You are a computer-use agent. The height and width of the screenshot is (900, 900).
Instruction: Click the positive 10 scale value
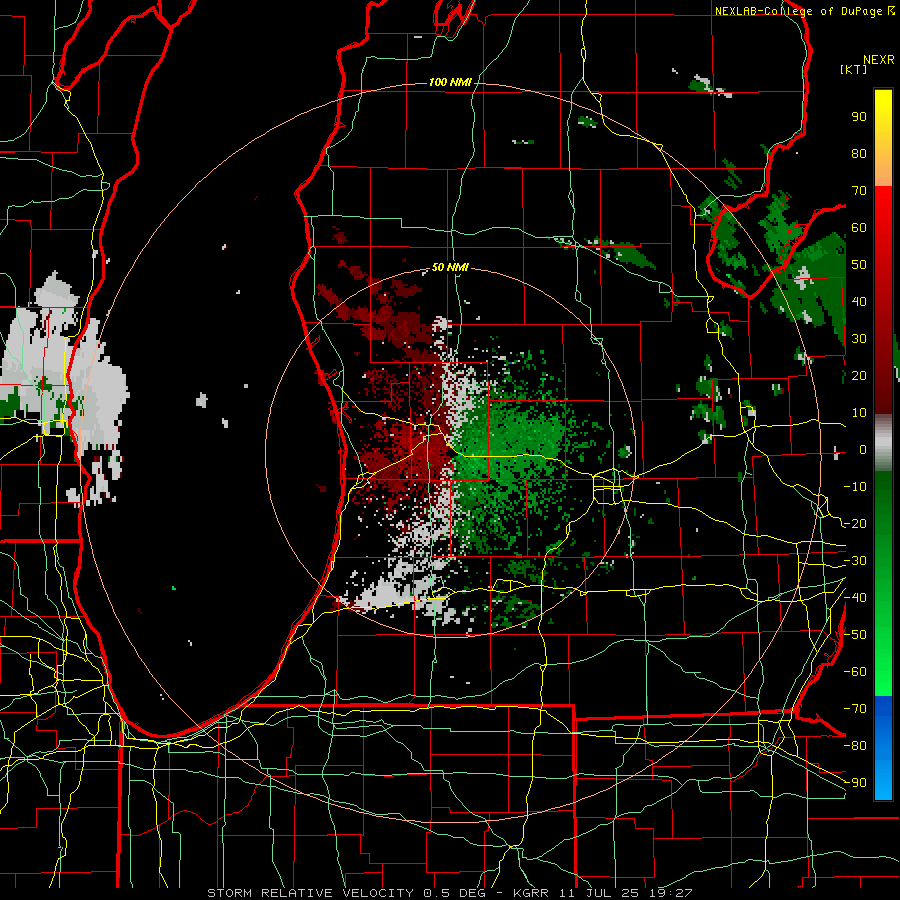pos(859,413)
